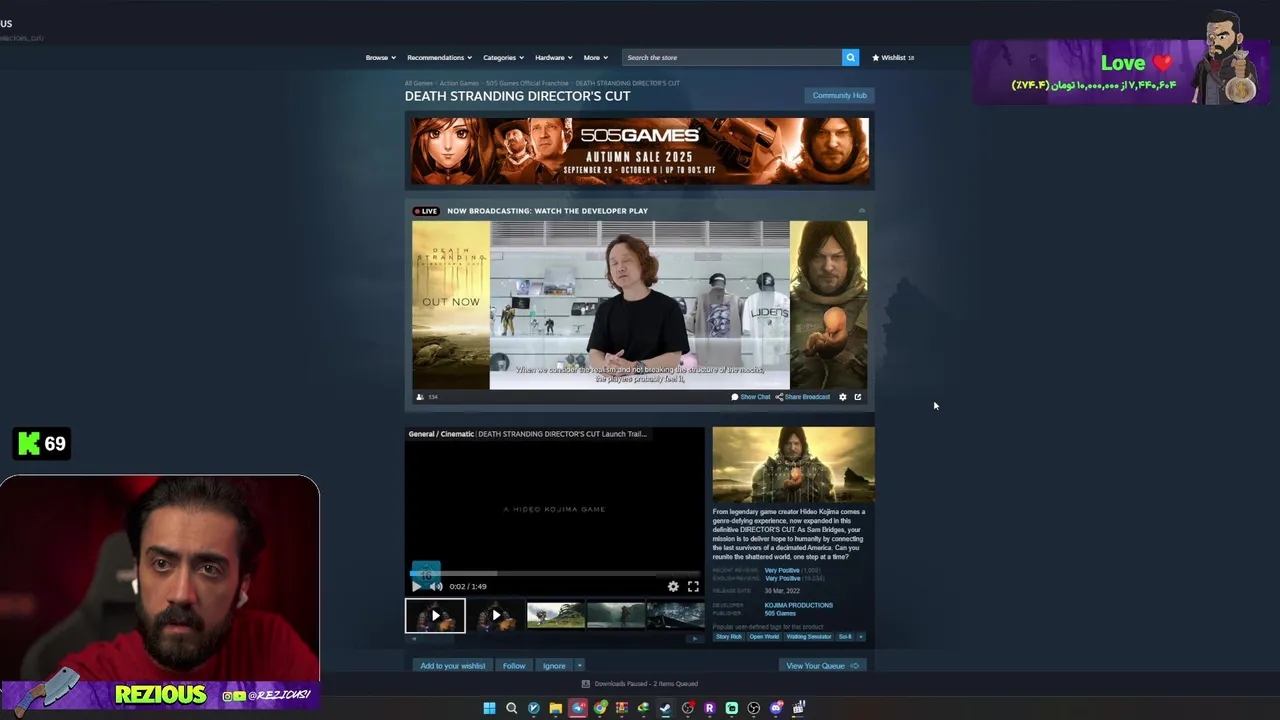This screenshot has height=720, width=1280.
Task: Click Action Games breadcrumb link
Action: click(x=460, y=83)
